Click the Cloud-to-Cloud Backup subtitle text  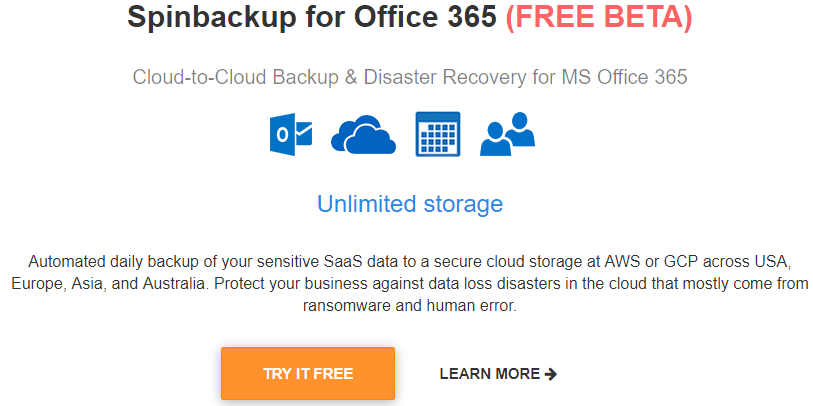[409, 77]
